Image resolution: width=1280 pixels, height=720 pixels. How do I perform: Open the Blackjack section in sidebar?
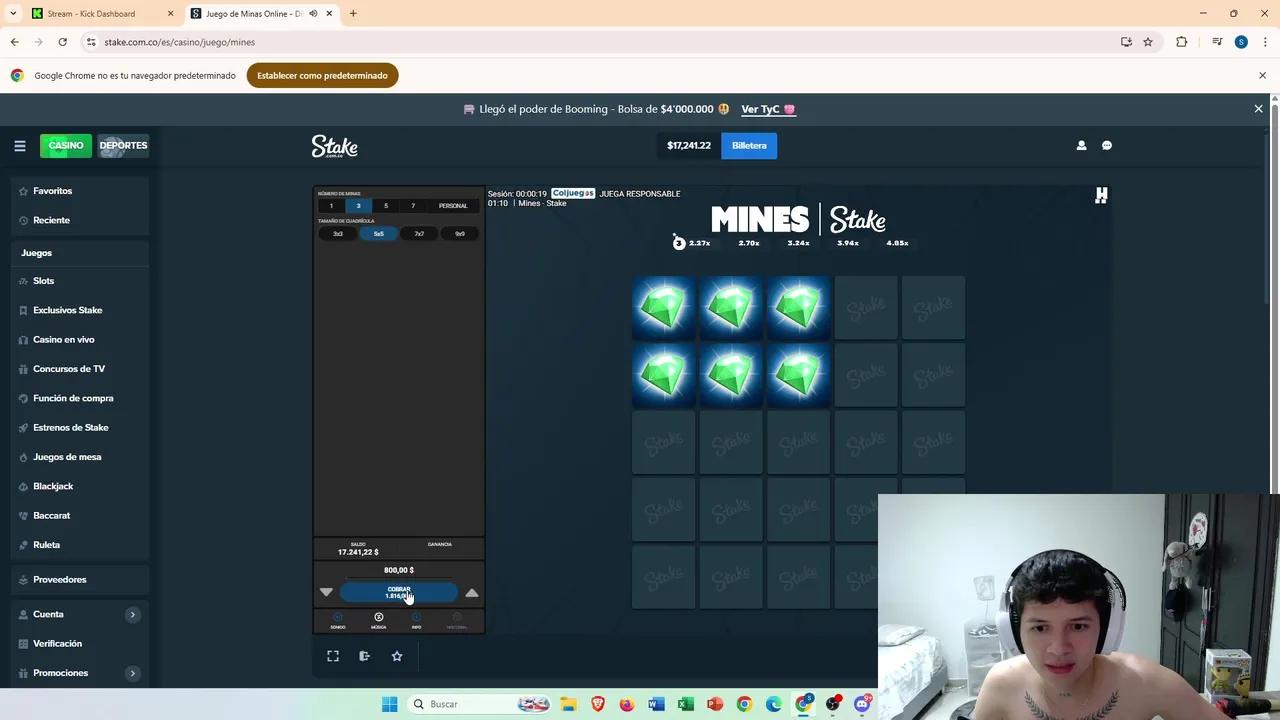coord(53,486)
